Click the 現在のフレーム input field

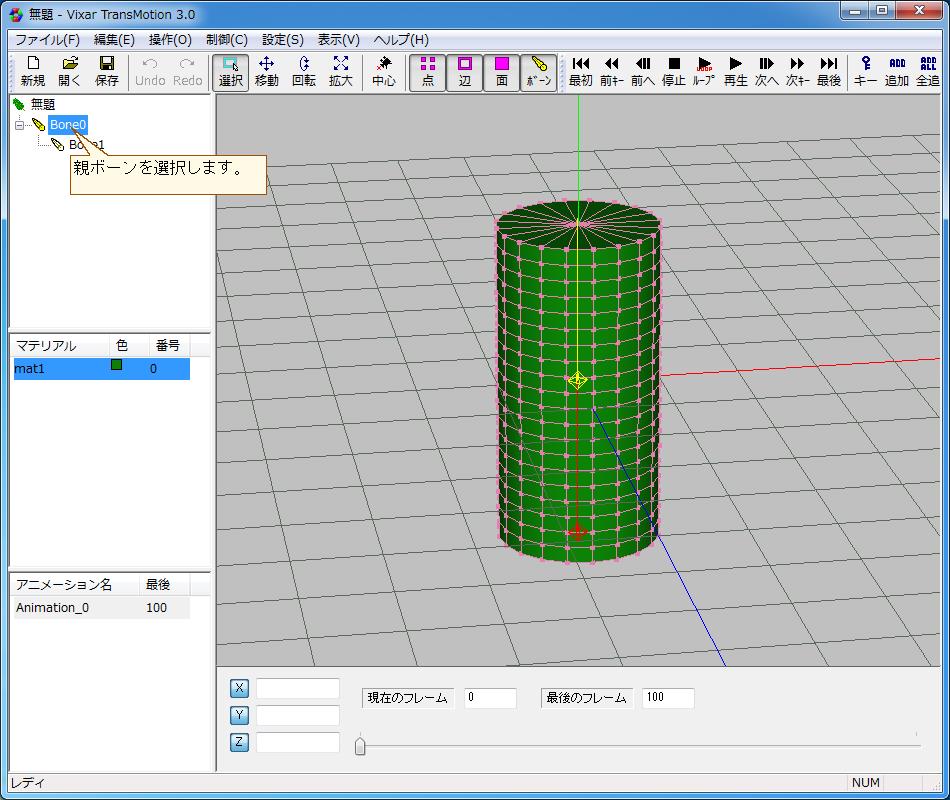tap(490, 698)
